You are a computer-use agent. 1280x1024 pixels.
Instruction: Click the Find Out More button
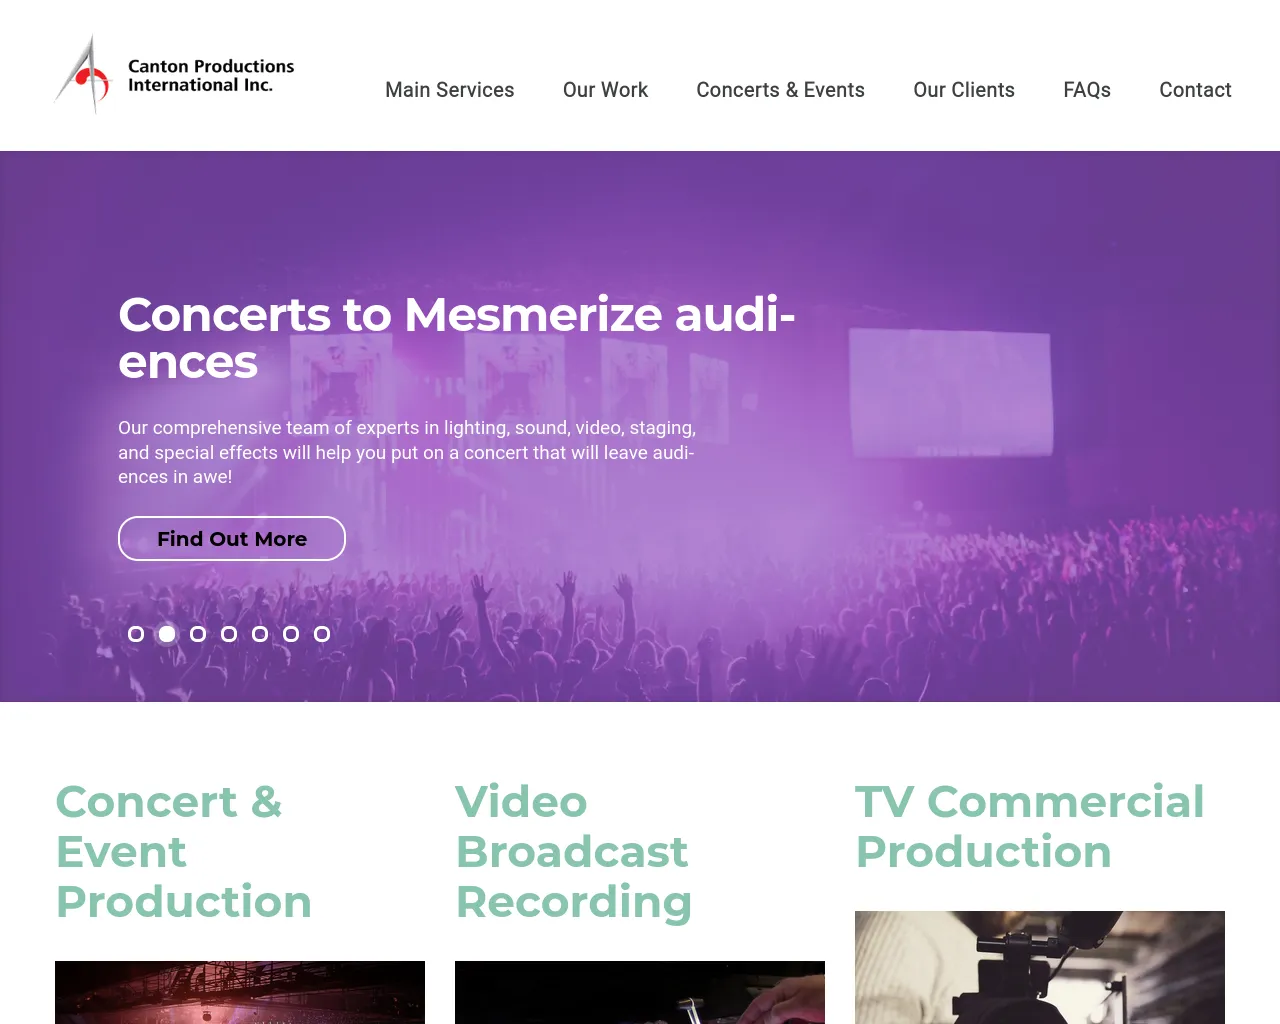(232, 539)
